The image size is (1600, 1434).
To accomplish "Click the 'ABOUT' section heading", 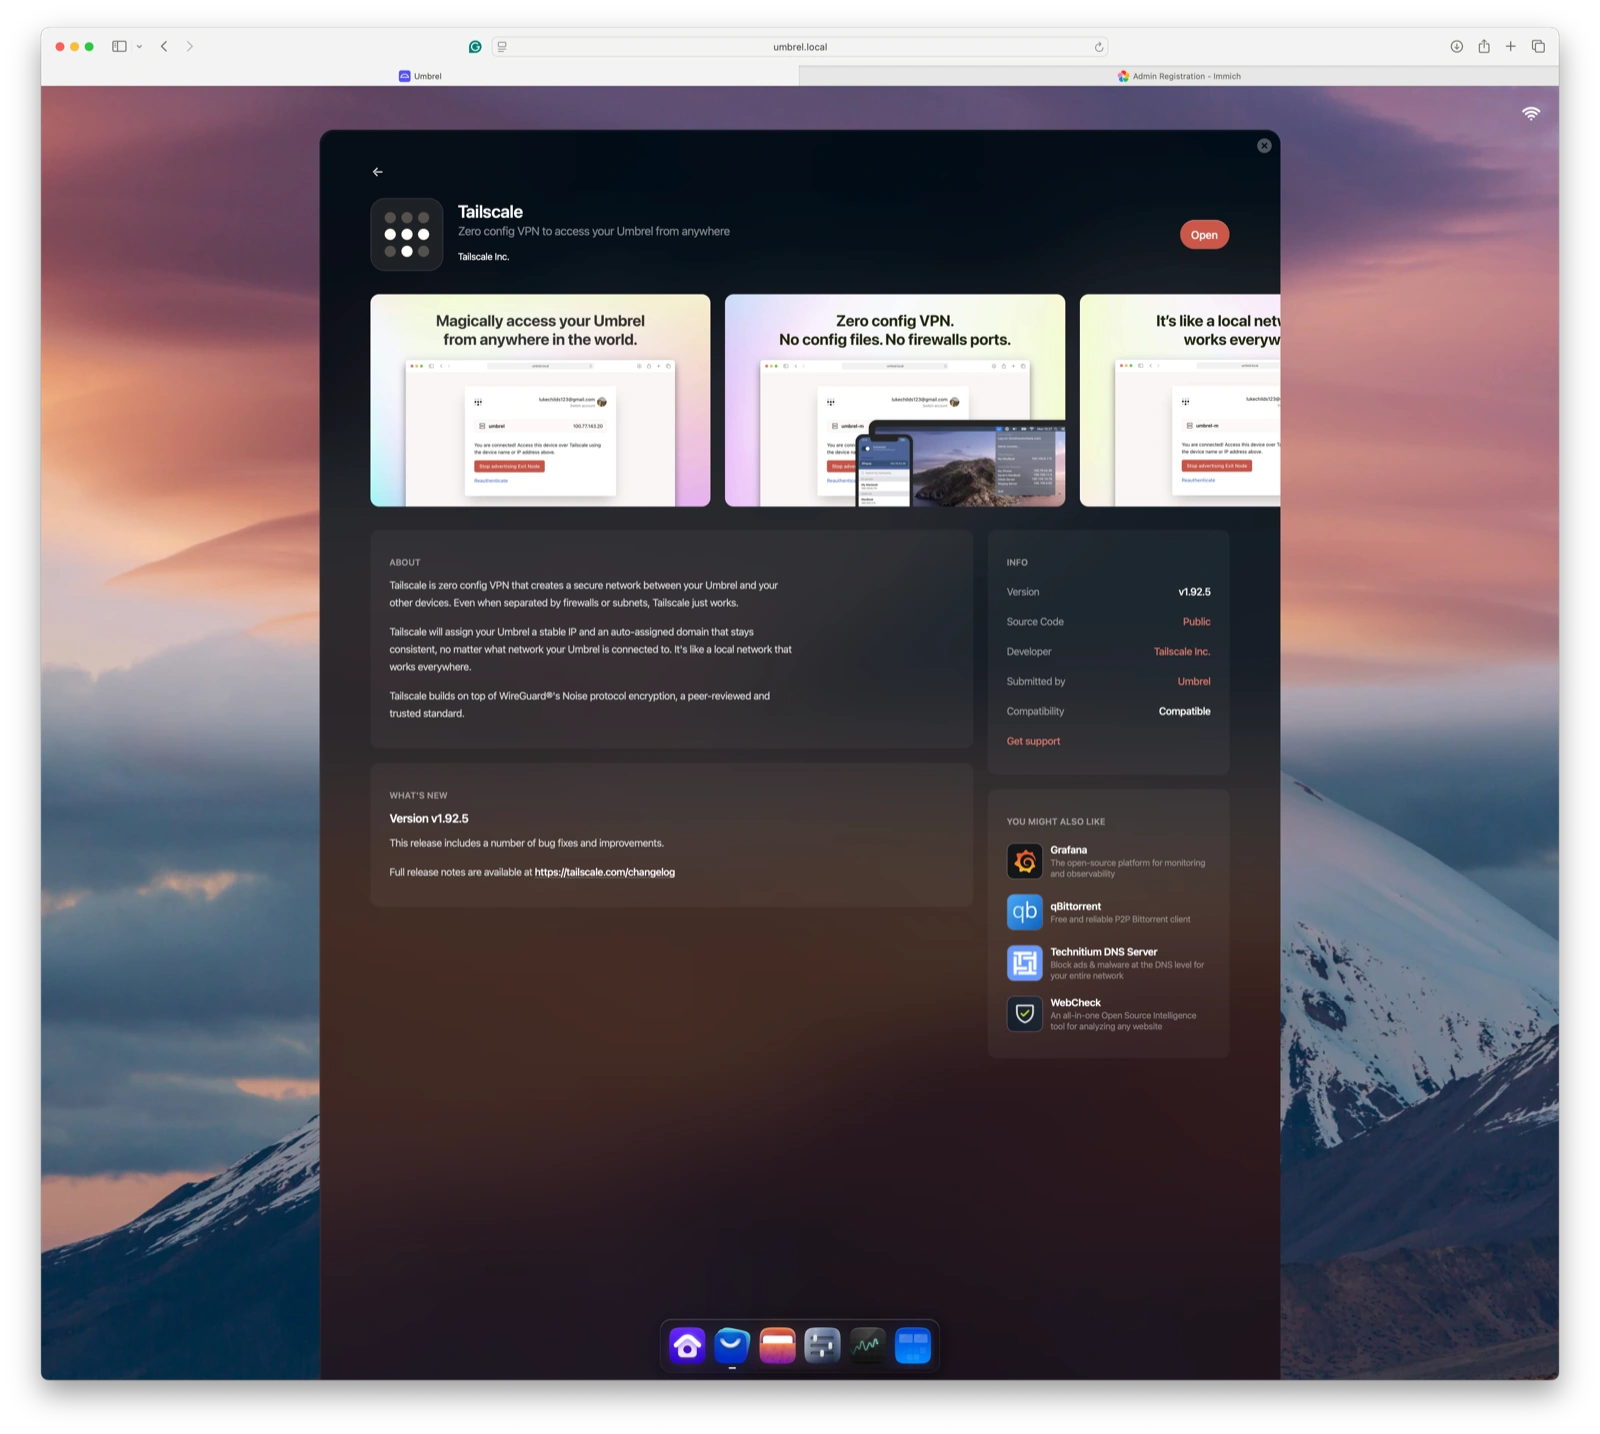I will [405, 563].
